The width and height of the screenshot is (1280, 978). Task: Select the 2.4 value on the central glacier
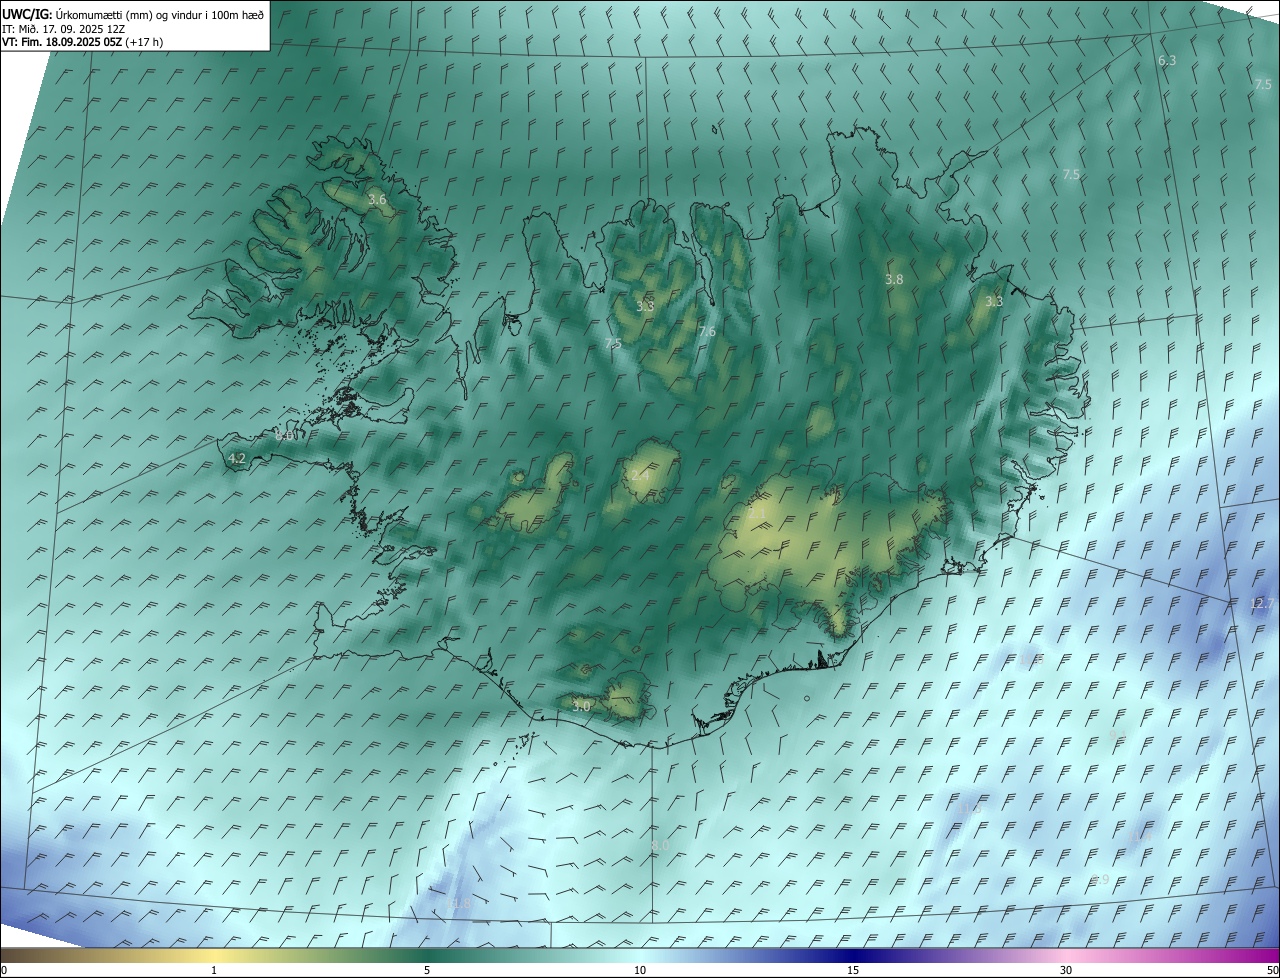(x=640, y=476)
